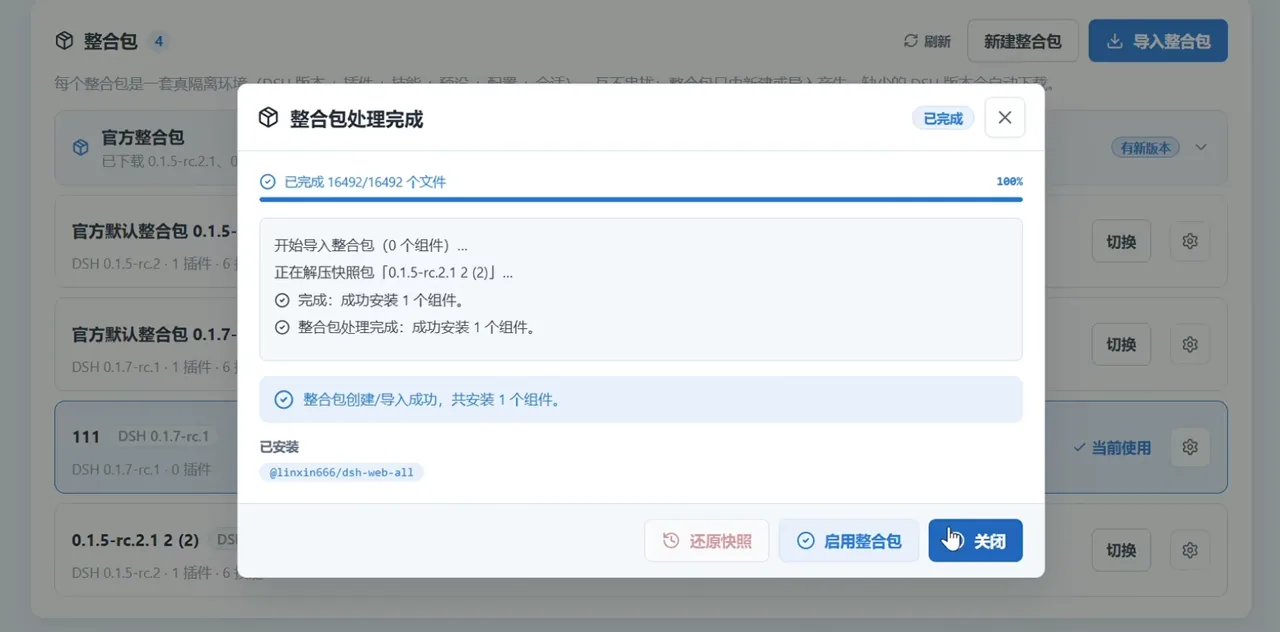Screen dimensions: 1280x632
Task: Click 切换 for 官方默认整合包 0.1.7
Action: pos(1121,344)
